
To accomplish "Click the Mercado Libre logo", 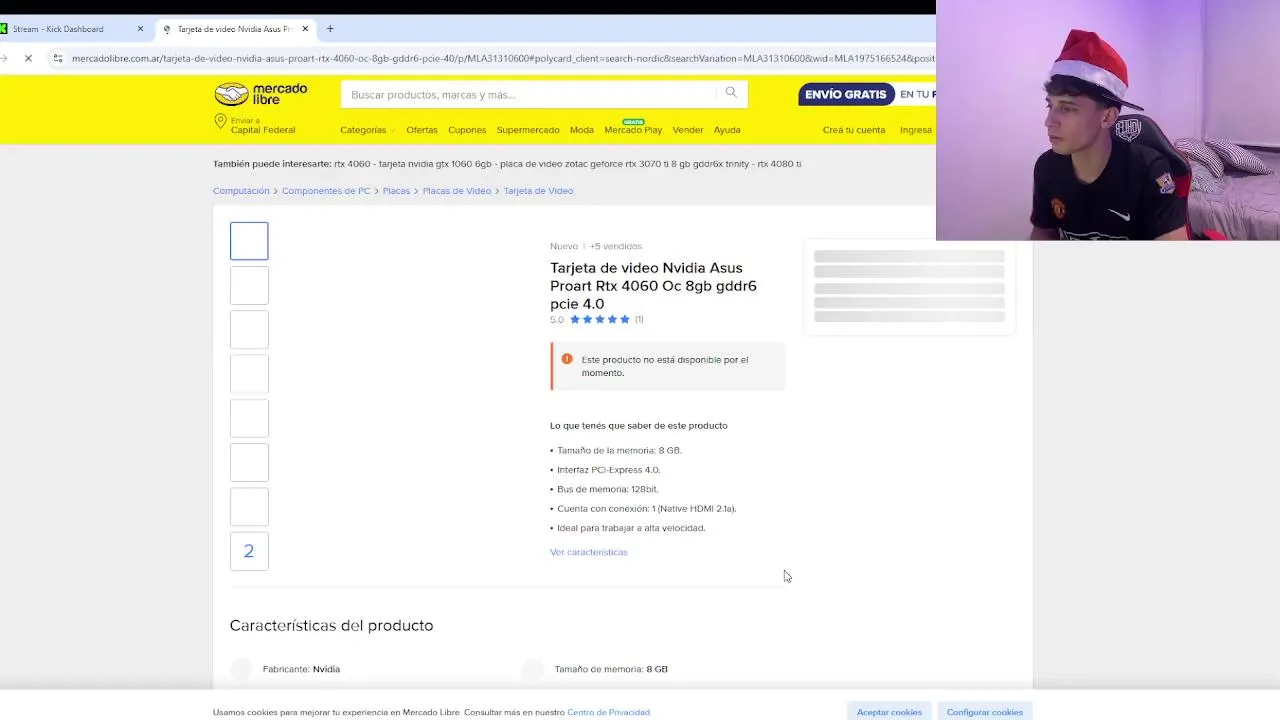I will coord(261,94).
